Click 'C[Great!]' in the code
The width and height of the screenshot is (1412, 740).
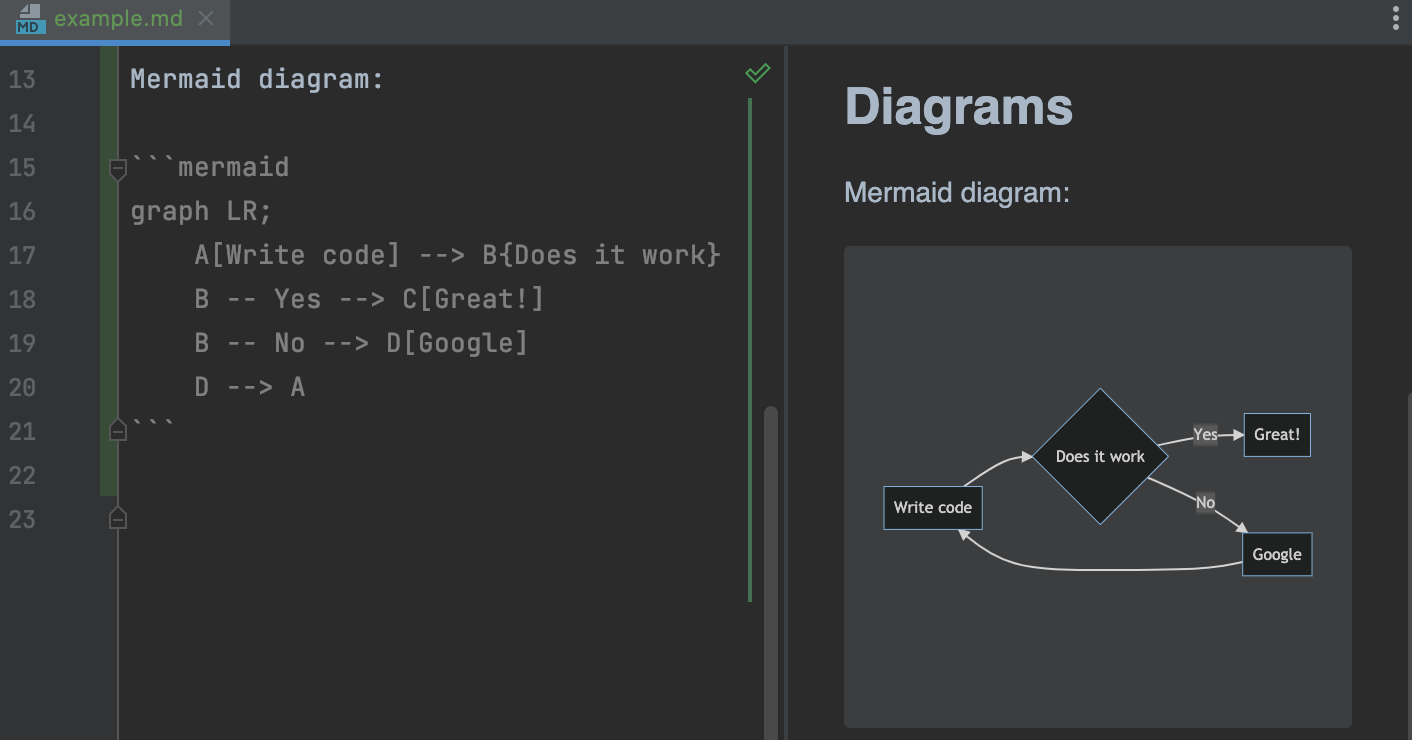473,299
